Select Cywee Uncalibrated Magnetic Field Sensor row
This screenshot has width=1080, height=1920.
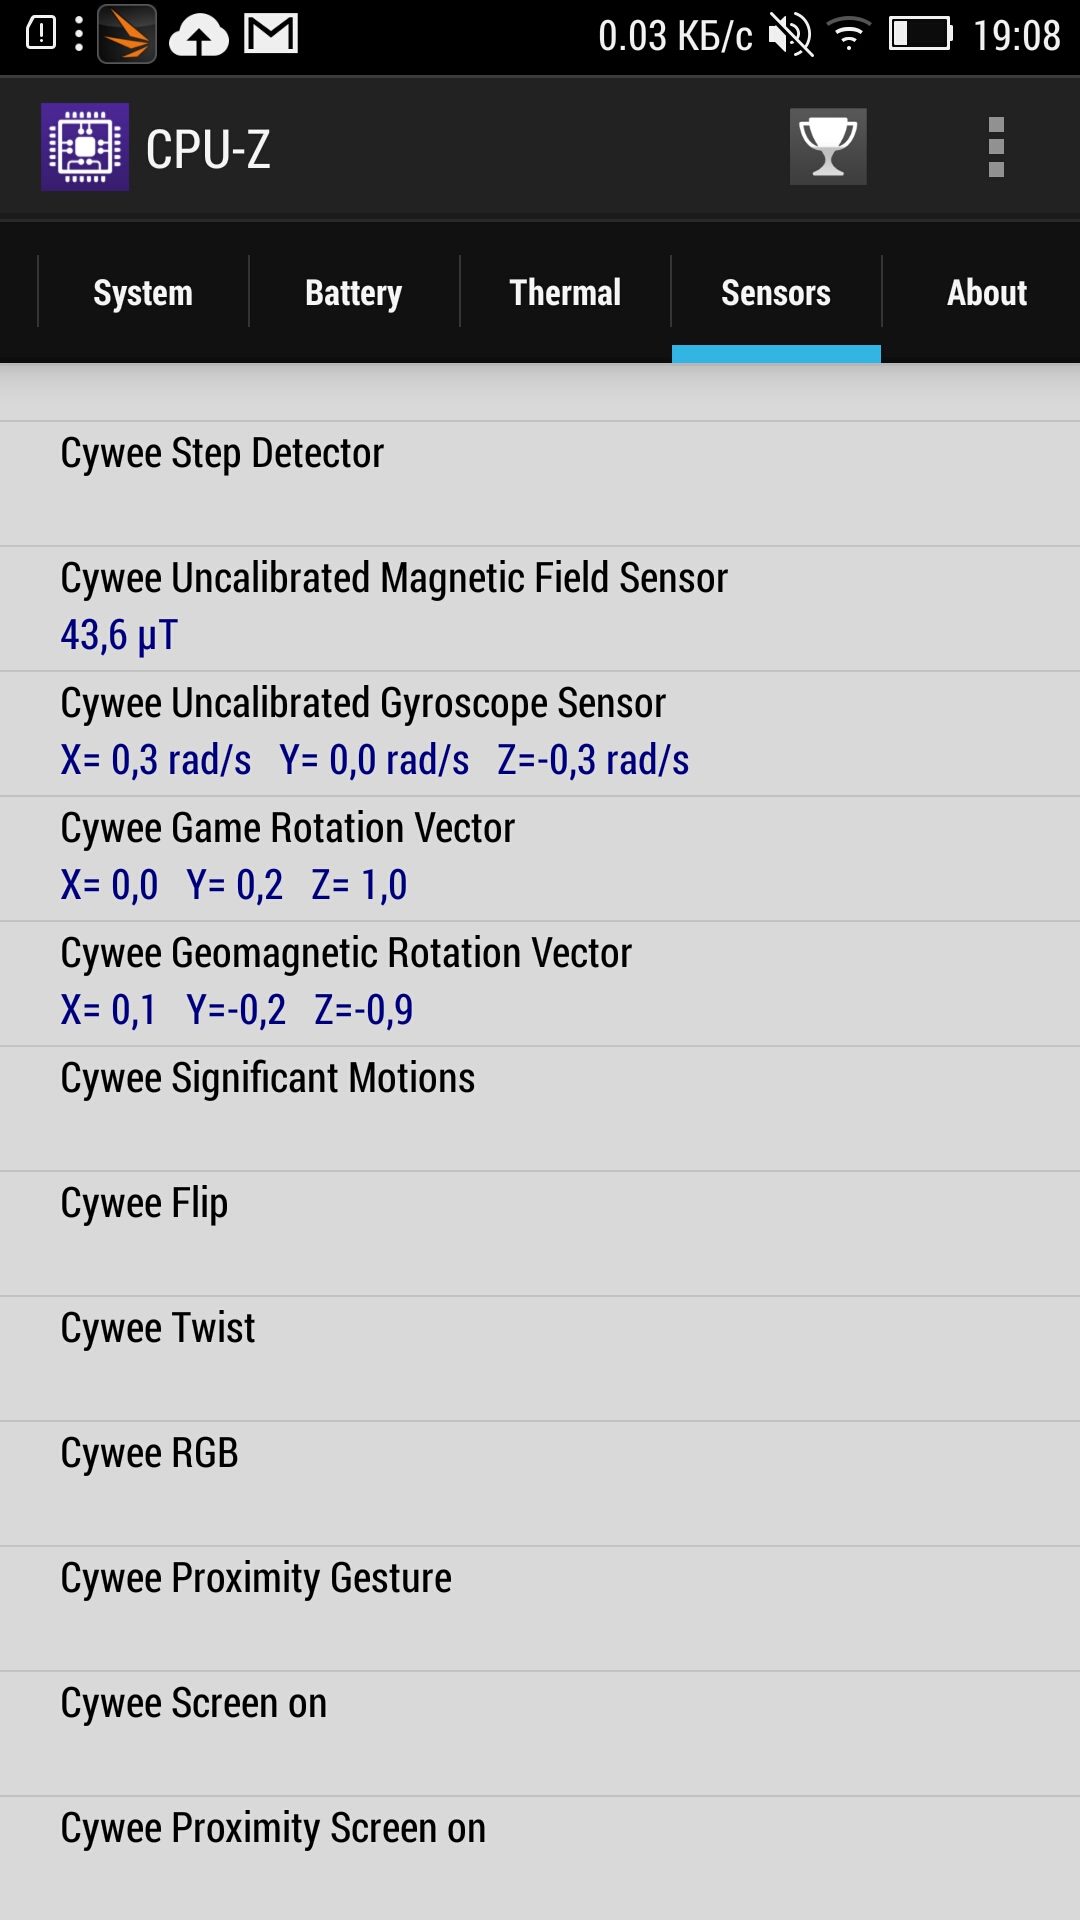pos(540,608)
